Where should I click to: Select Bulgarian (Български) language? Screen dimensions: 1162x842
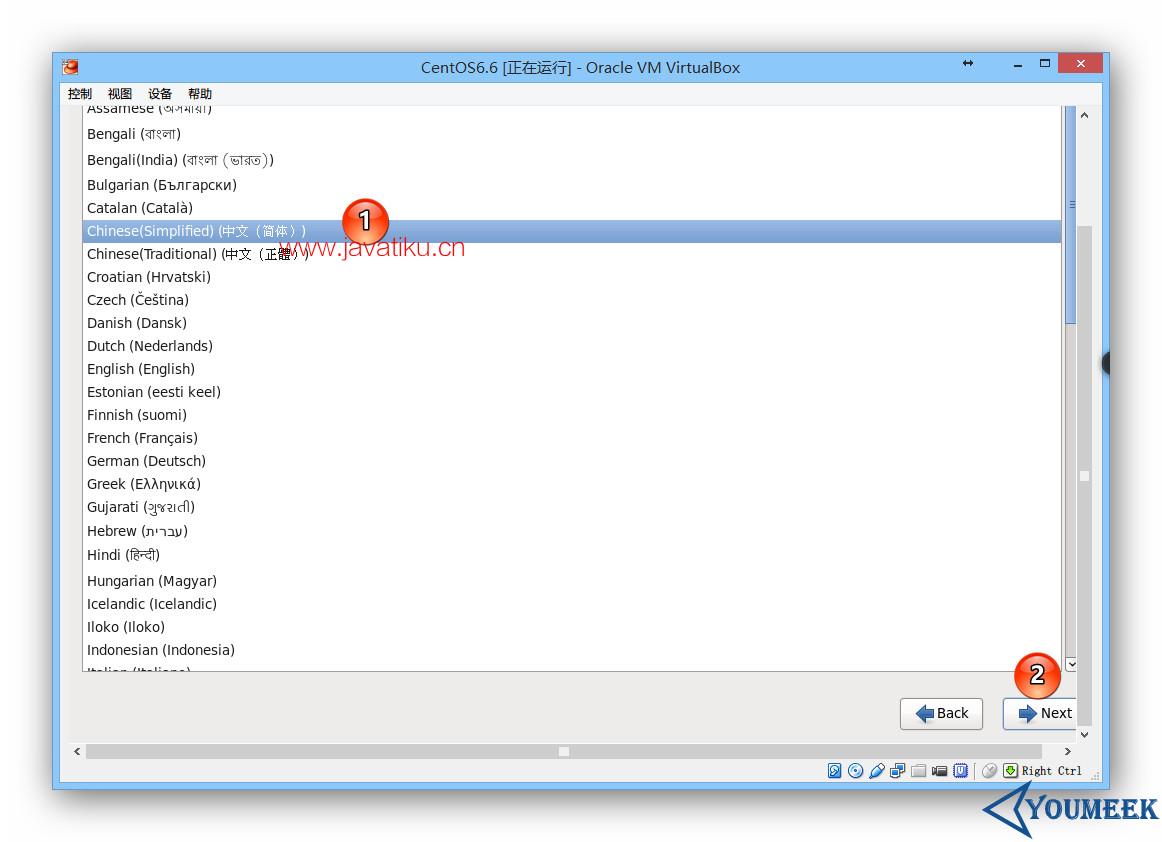[571, 185]
